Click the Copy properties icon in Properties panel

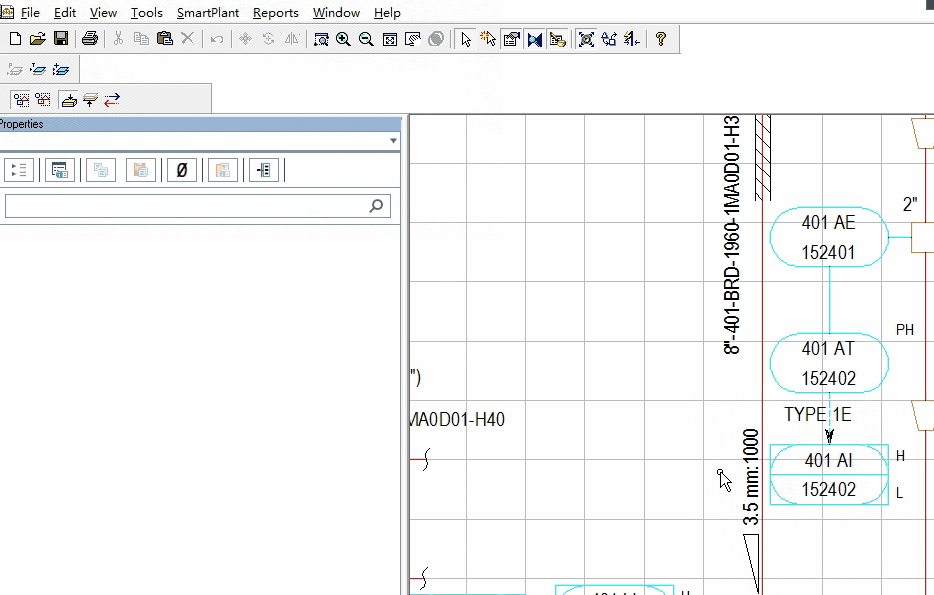101,170
